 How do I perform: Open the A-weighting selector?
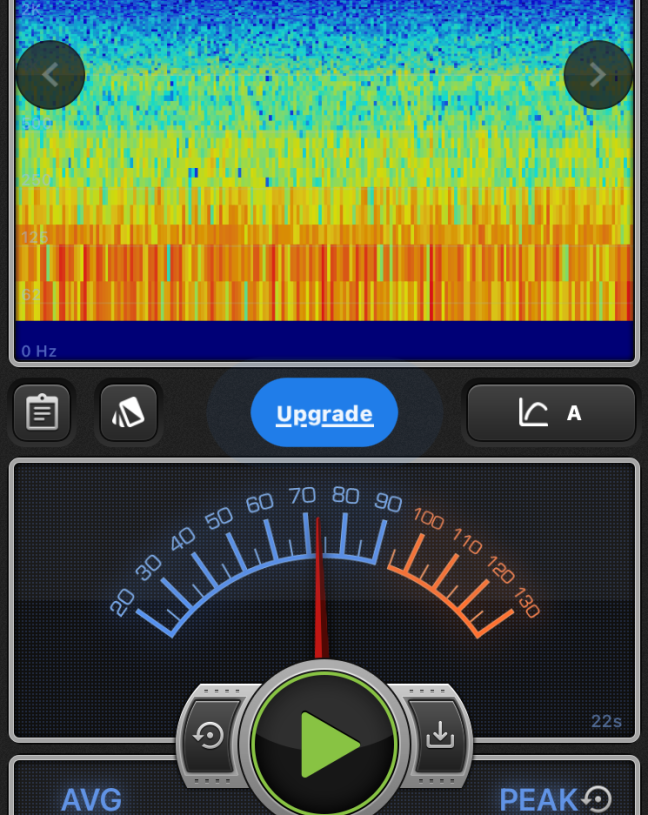574,413
